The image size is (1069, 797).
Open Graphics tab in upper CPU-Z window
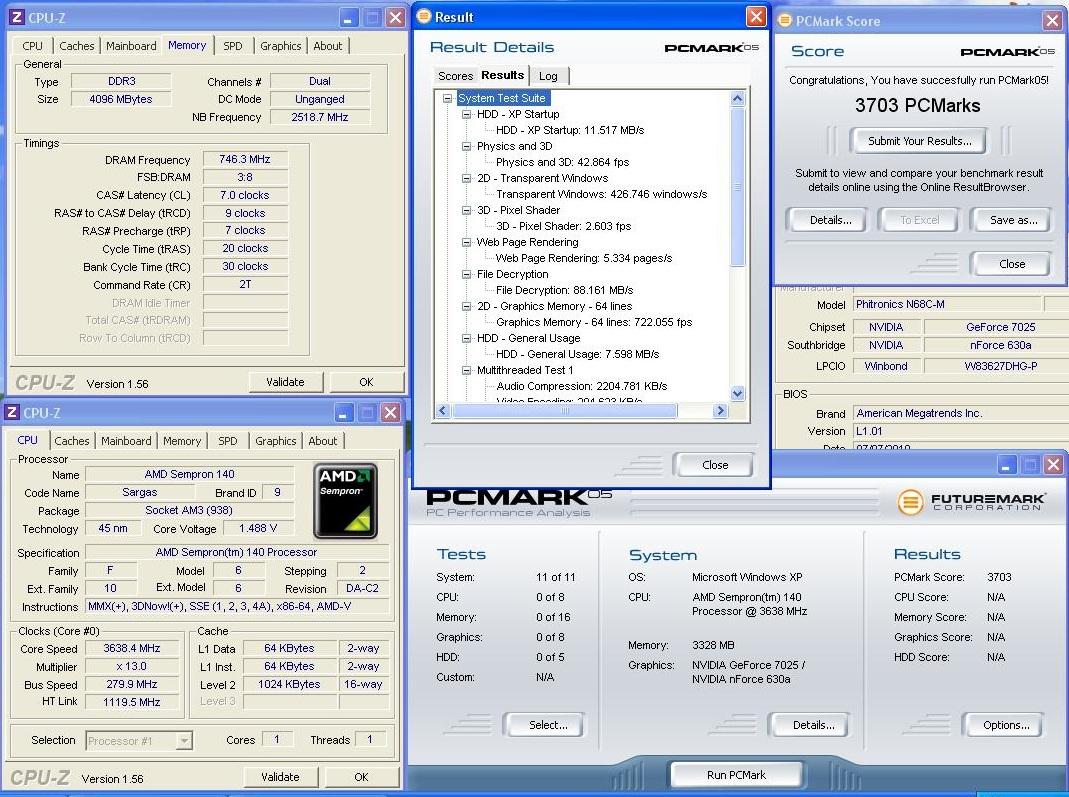[x=280, y=46]
